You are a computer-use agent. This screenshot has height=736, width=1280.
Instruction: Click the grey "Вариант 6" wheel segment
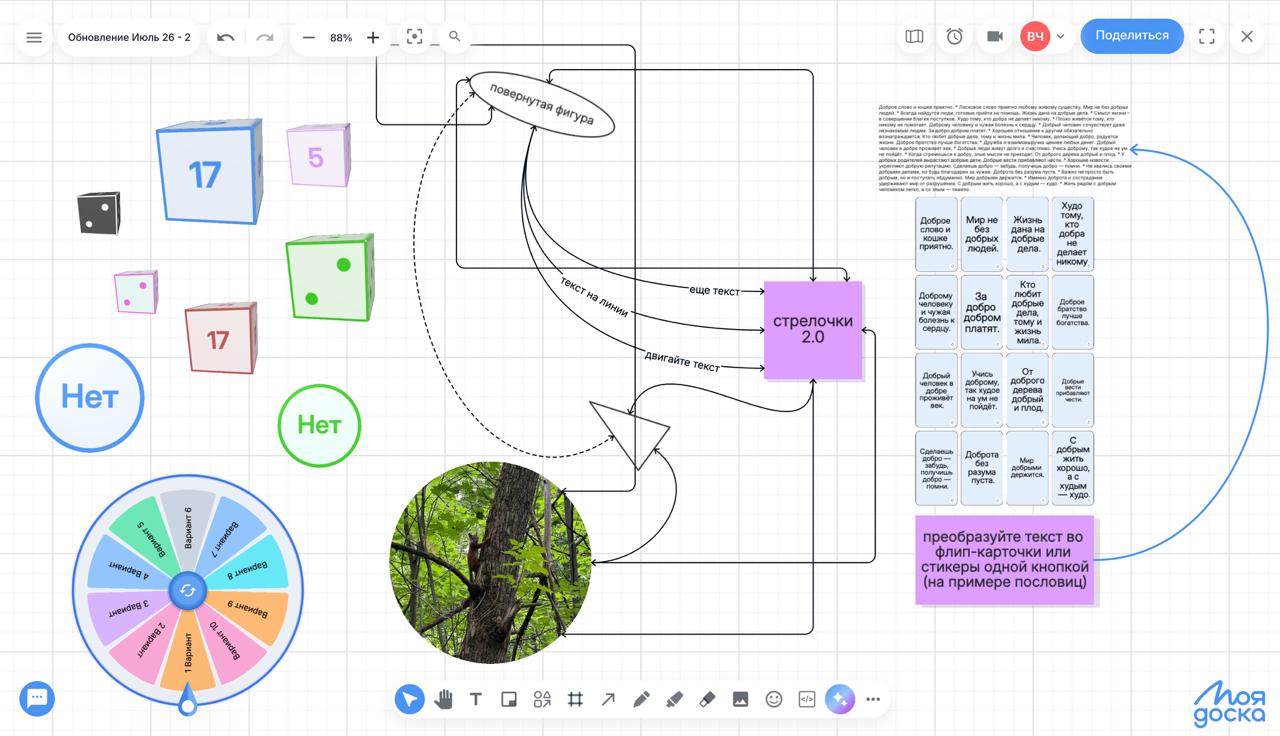coord(187,529)
